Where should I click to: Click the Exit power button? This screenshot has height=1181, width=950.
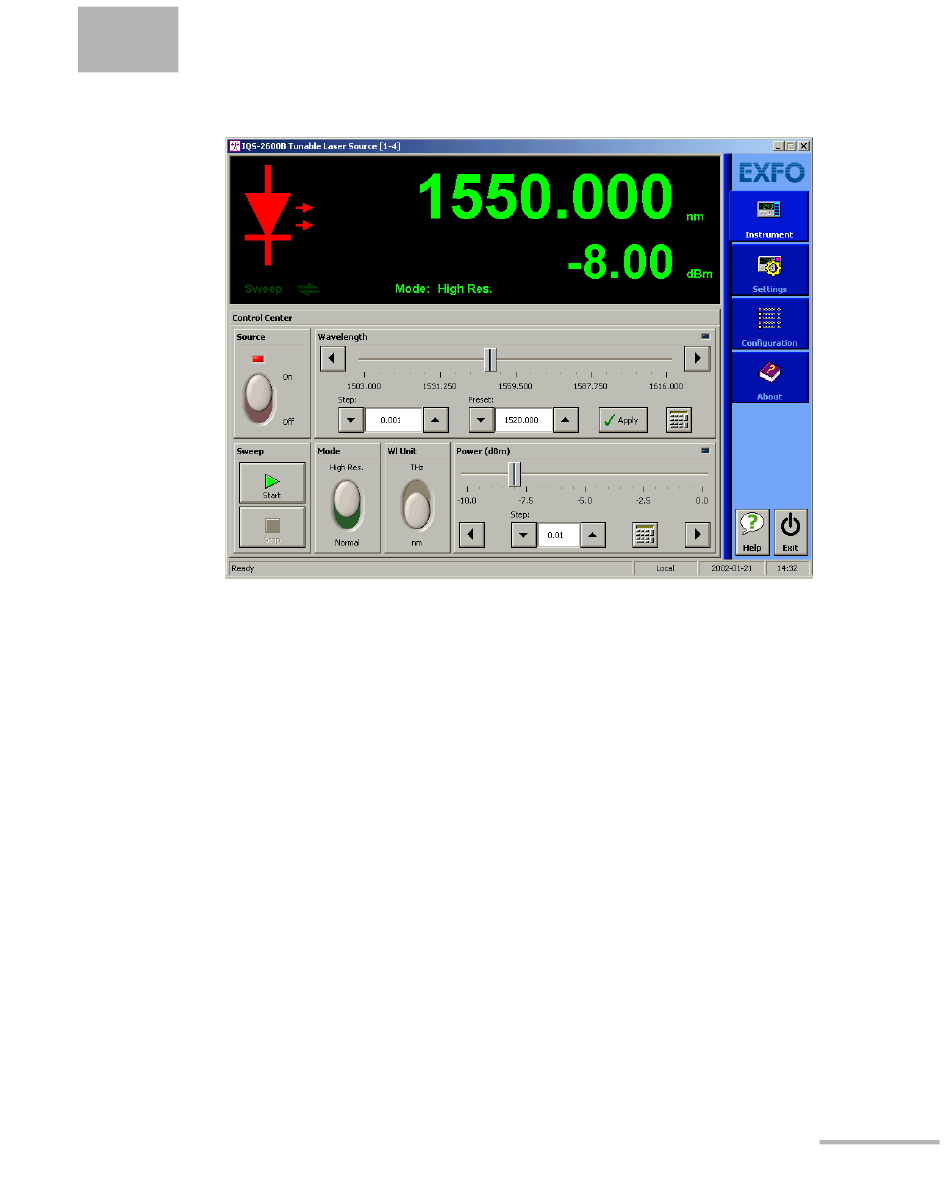click(790, 532)
